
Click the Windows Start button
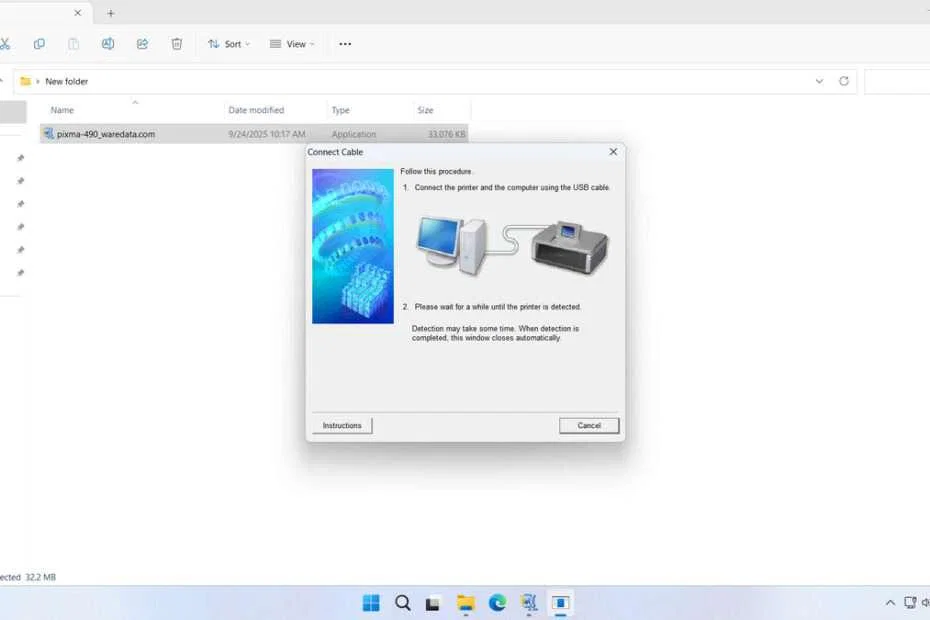coord(370,603)
